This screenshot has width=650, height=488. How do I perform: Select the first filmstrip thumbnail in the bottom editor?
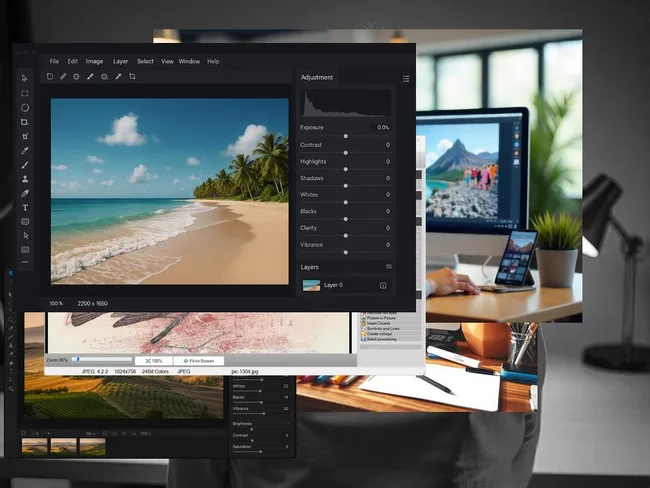pos(34,447)
